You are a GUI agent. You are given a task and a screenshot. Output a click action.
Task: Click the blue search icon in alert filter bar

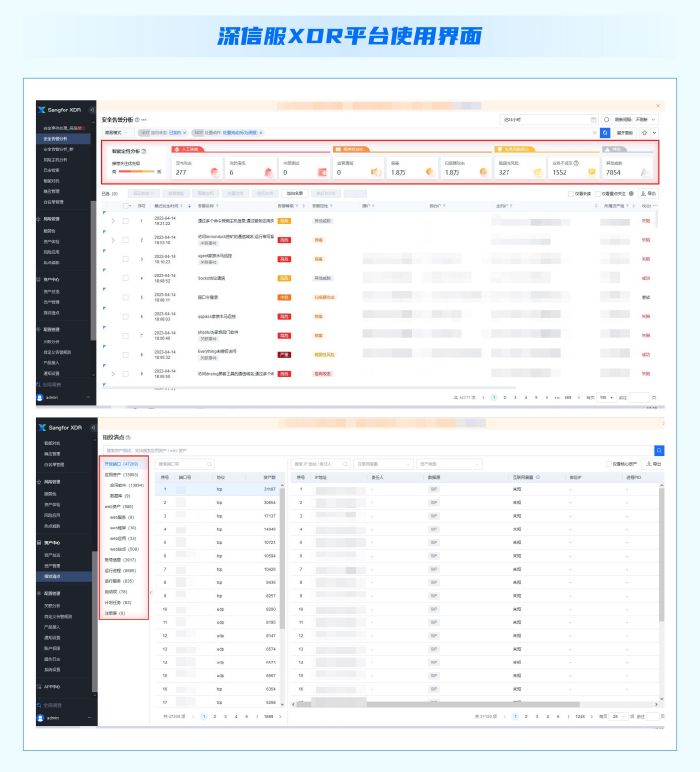[x=605, y=132]
